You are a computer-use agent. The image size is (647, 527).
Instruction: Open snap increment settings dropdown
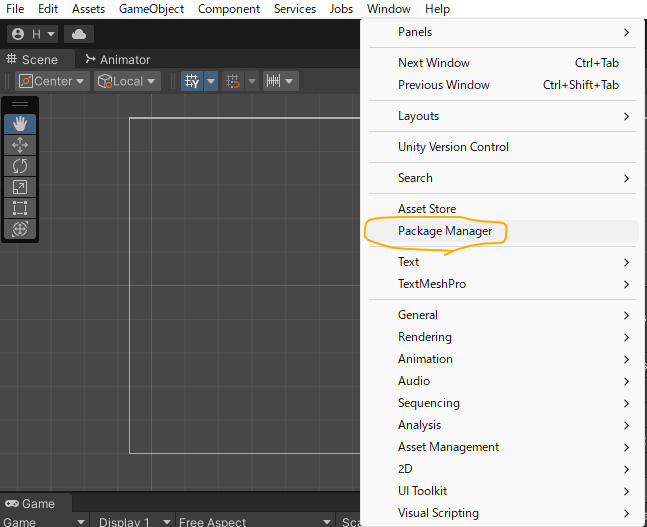(x=281, y=81)
